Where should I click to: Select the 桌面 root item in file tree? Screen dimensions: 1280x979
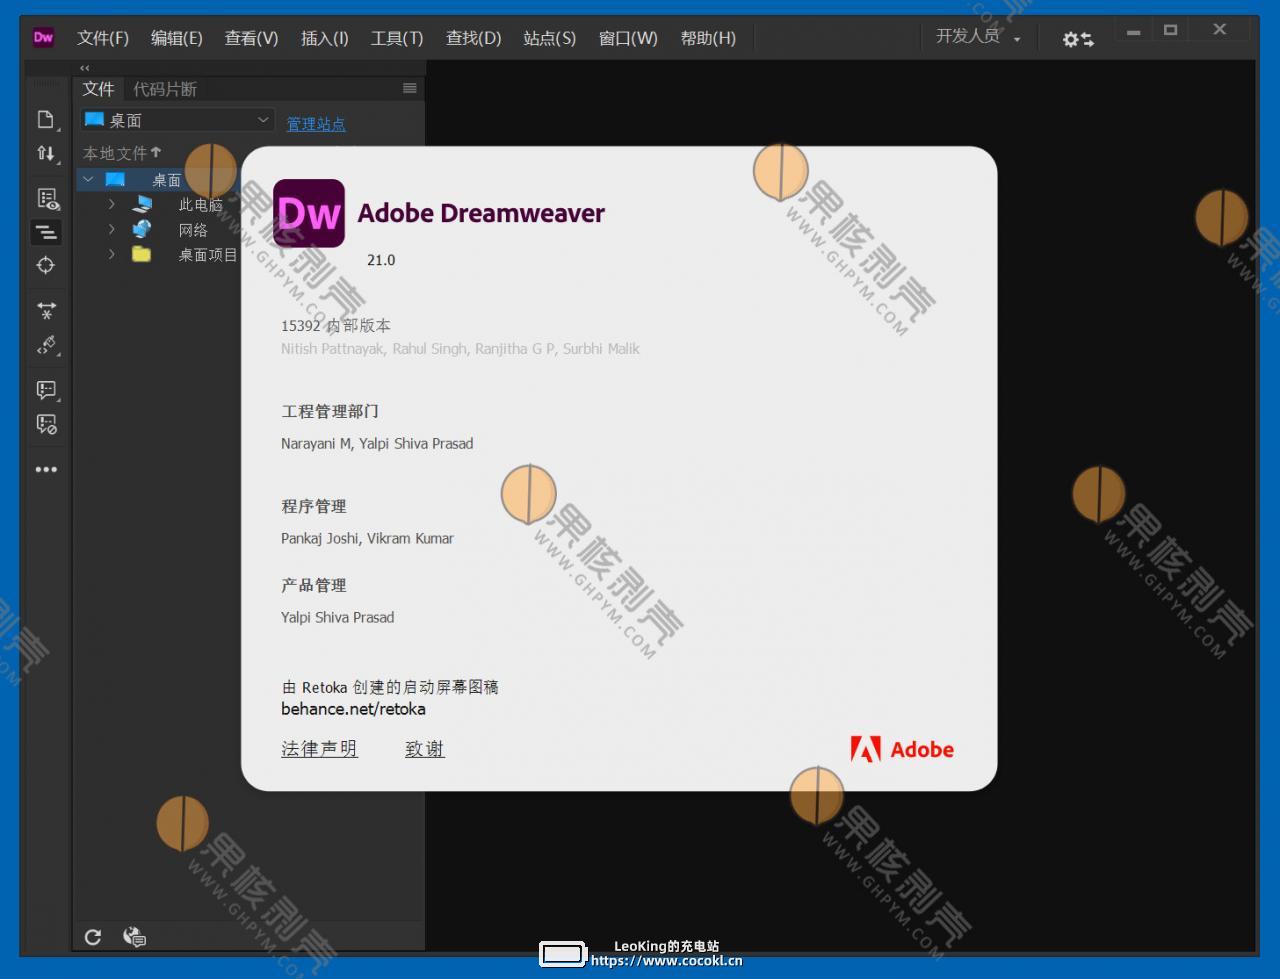pyautogui.click(x=166, y=180)
